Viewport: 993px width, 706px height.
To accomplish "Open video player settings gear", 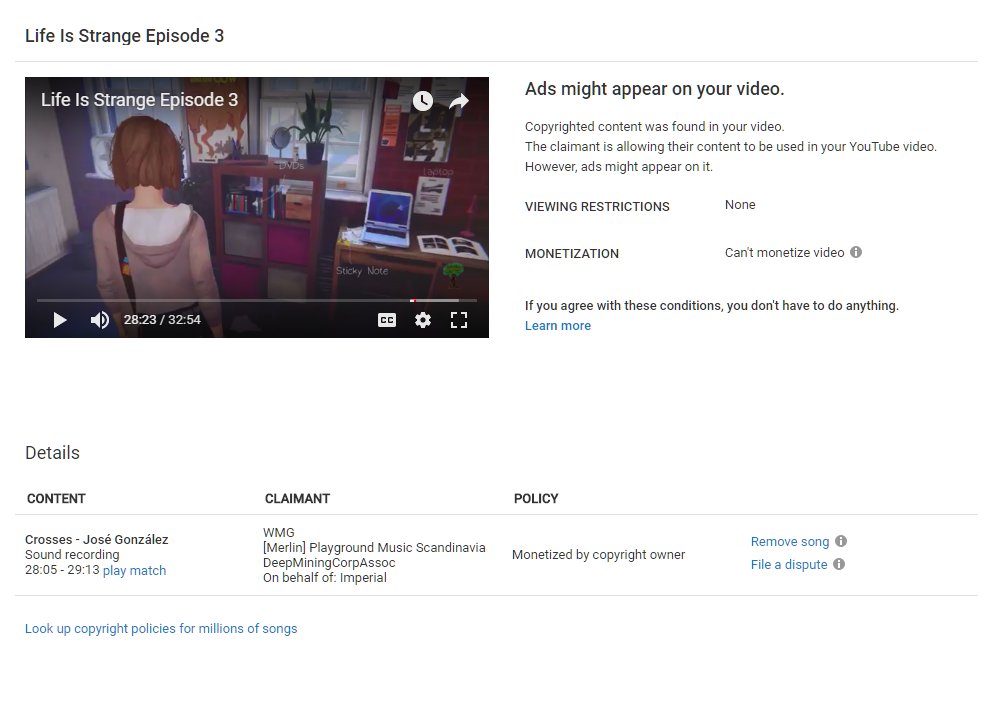I will pos(422,320).
